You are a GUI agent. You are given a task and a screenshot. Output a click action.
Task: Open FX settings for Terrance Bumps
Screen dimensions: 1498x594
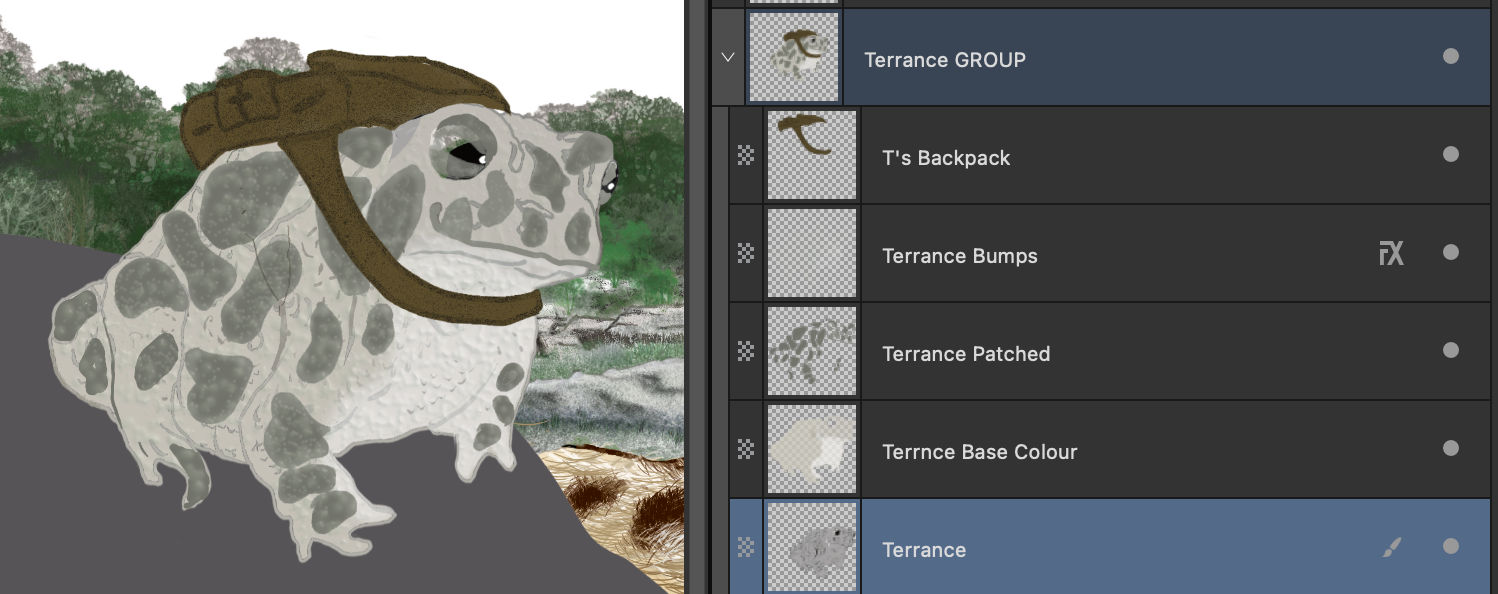tap(1391, 254)
